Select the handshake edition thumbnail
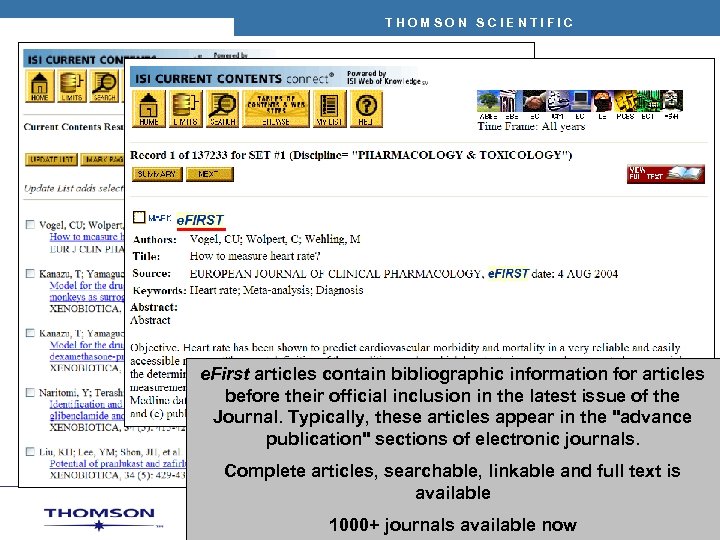 coord(534,101)
